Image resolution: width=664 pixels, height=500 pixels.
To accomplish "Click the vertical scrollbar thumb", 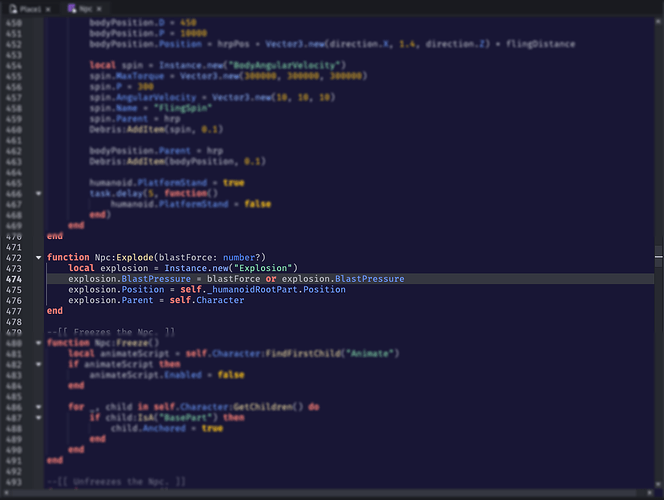I will tap(658, 256).
